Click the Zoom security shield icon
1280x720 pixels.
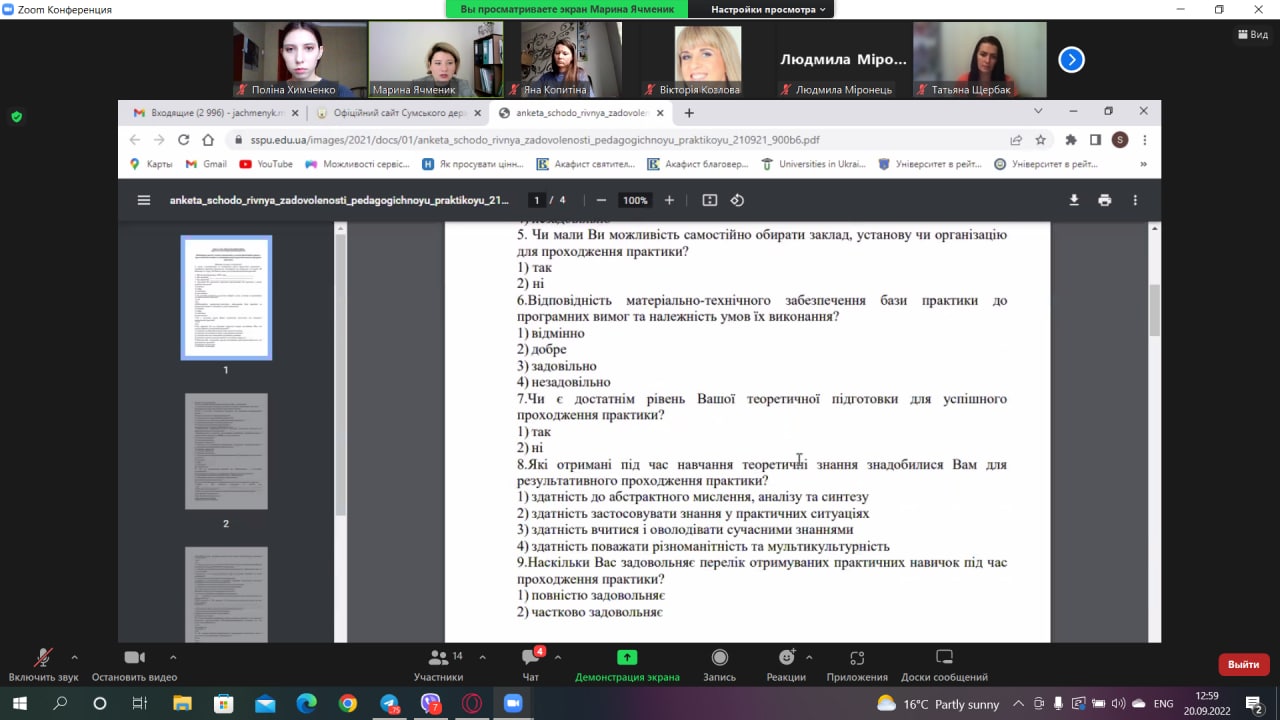point(16,116)
